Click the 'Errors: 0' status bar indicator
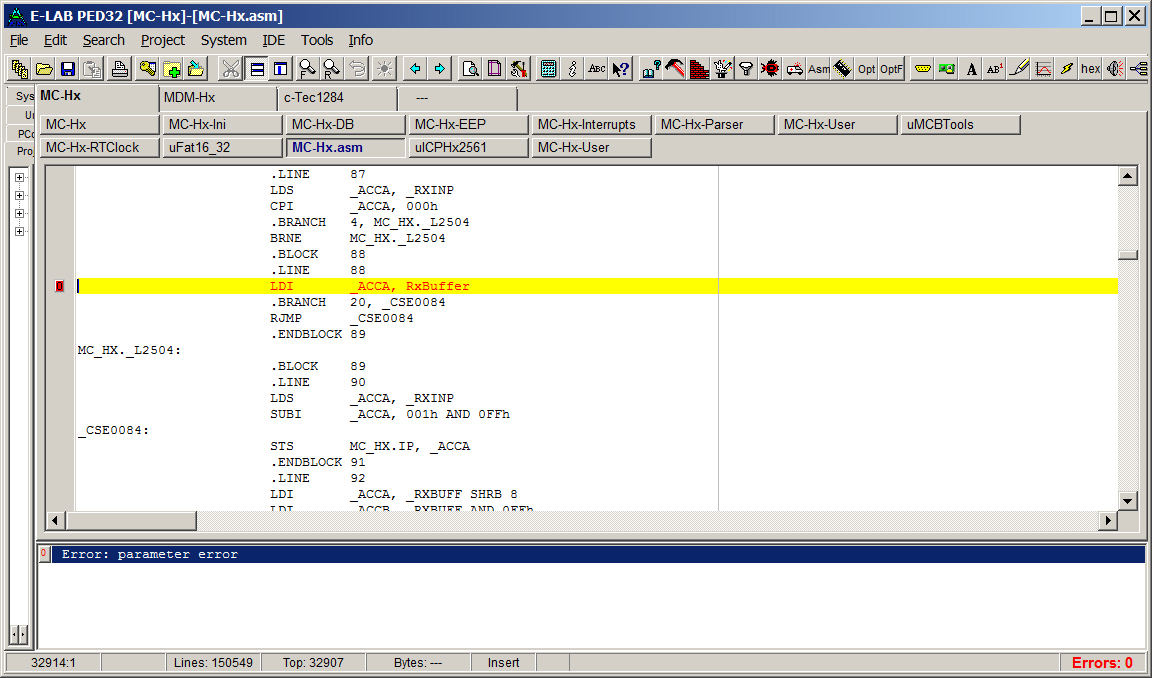The height and width of the screenshot is (678, 1152). click(x=1102, y=663)
